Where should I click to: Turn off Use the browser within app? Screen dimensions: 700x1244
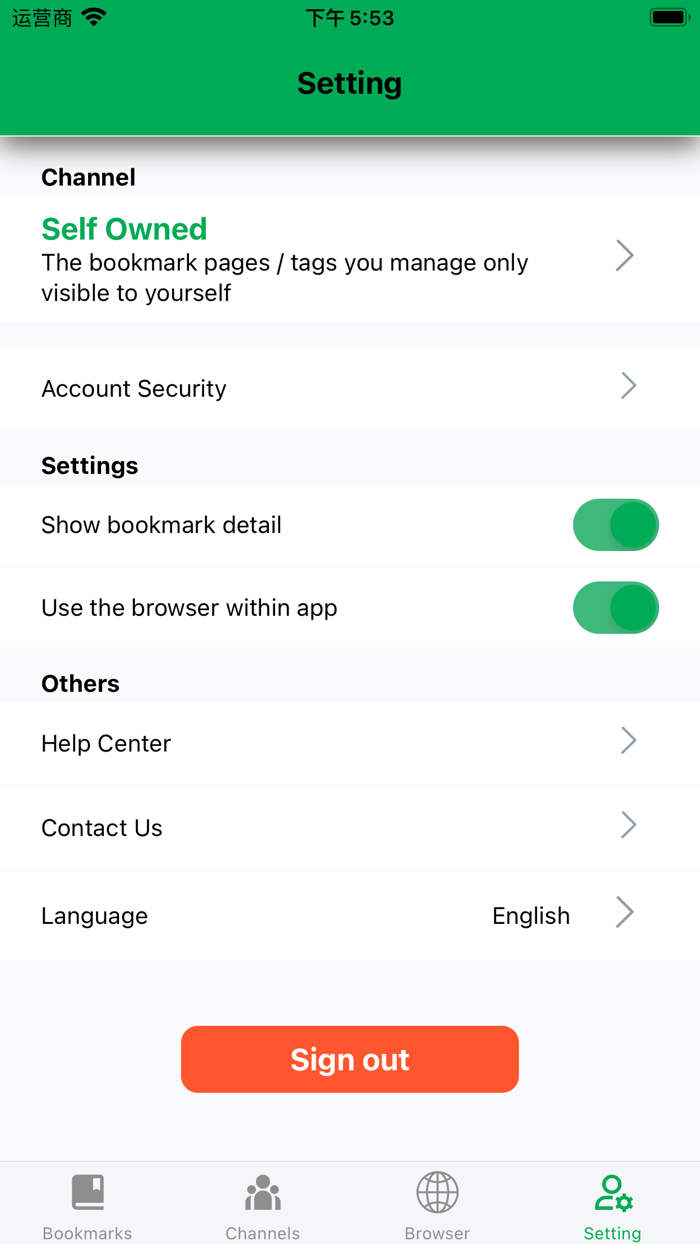pyautogui.click(x=616, y=607)
